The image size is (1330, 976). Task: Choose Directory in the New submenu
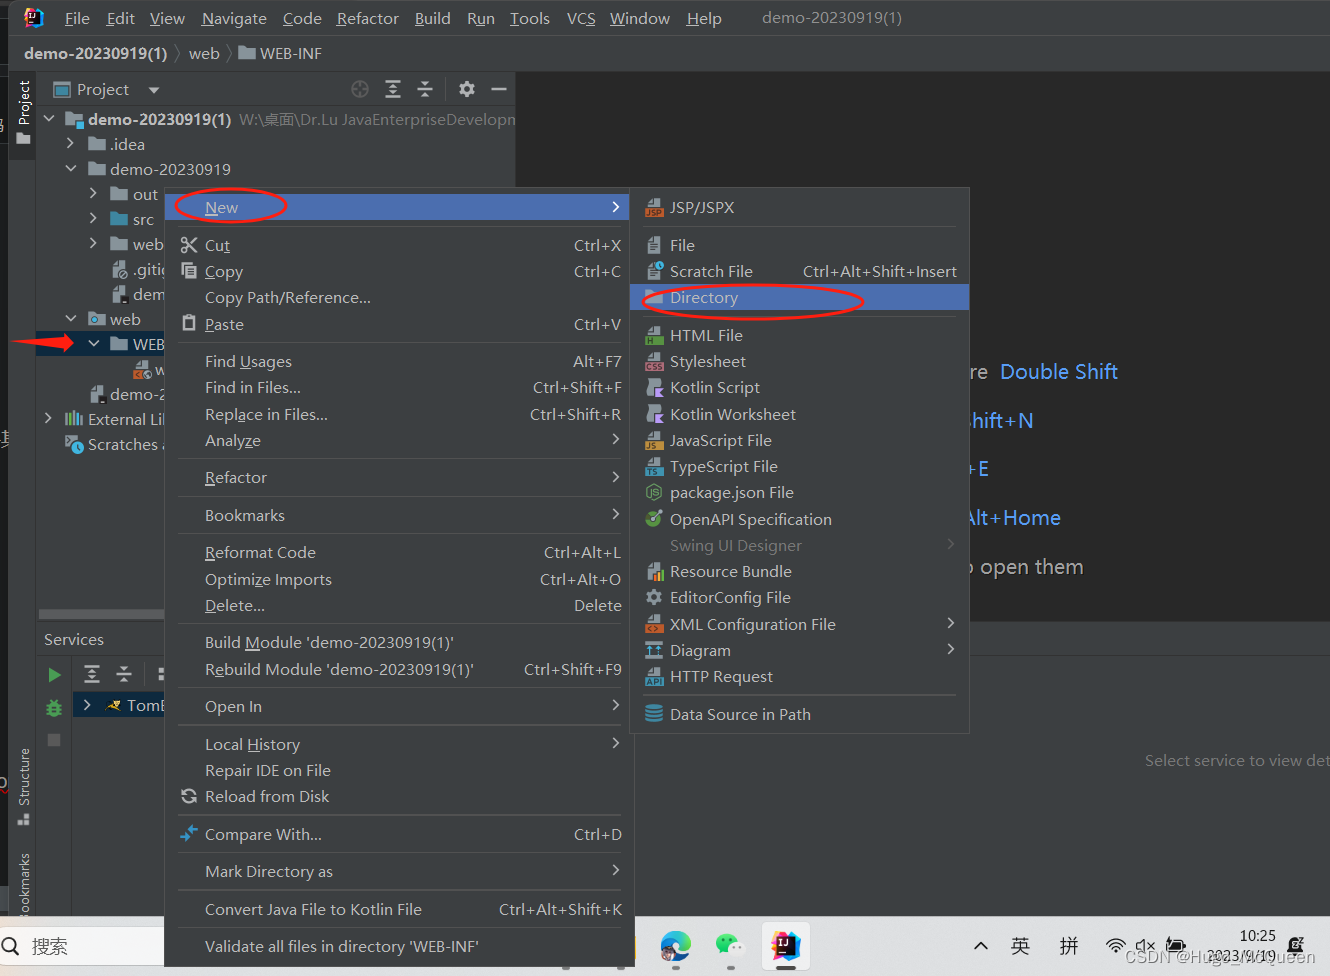(800, 298)
